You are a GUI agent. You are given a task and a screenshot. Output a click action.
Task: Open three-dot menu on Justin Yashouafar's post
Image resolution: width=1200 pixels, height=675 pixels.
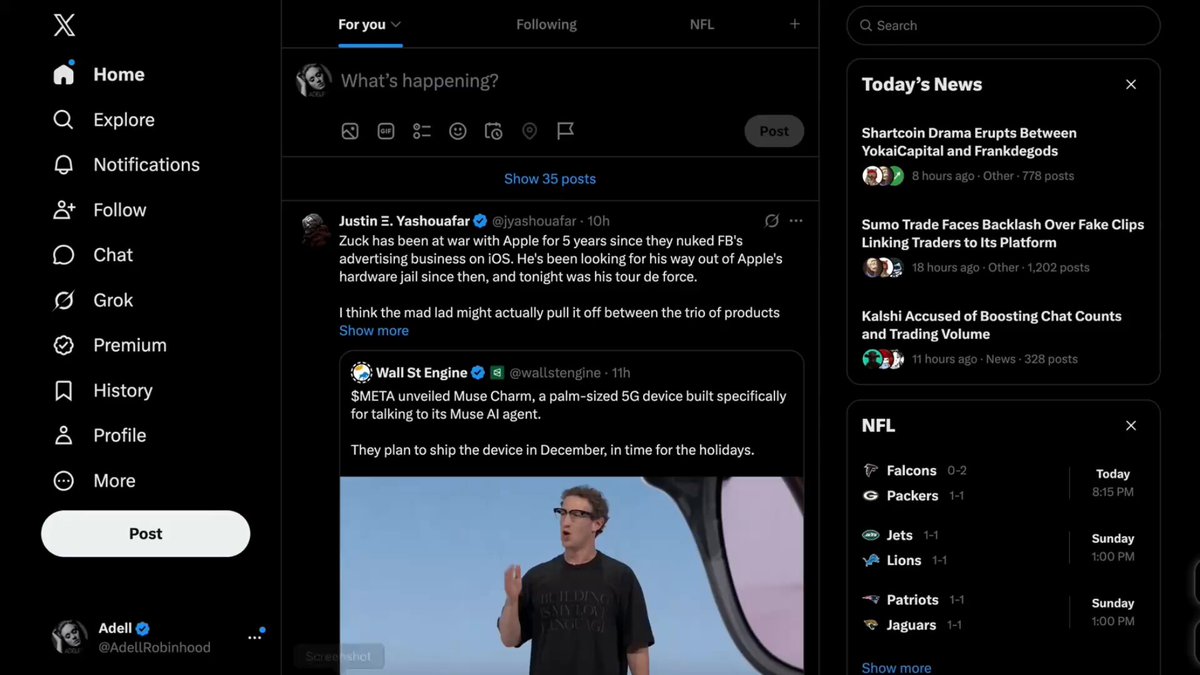coord(796,221)
